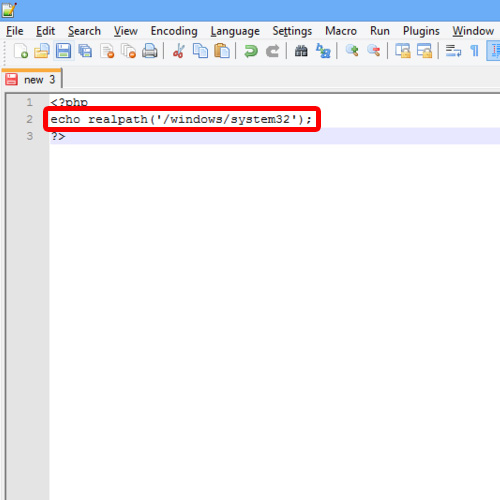
Task: Print the document via the printer icon
Action: pos(150,51)
